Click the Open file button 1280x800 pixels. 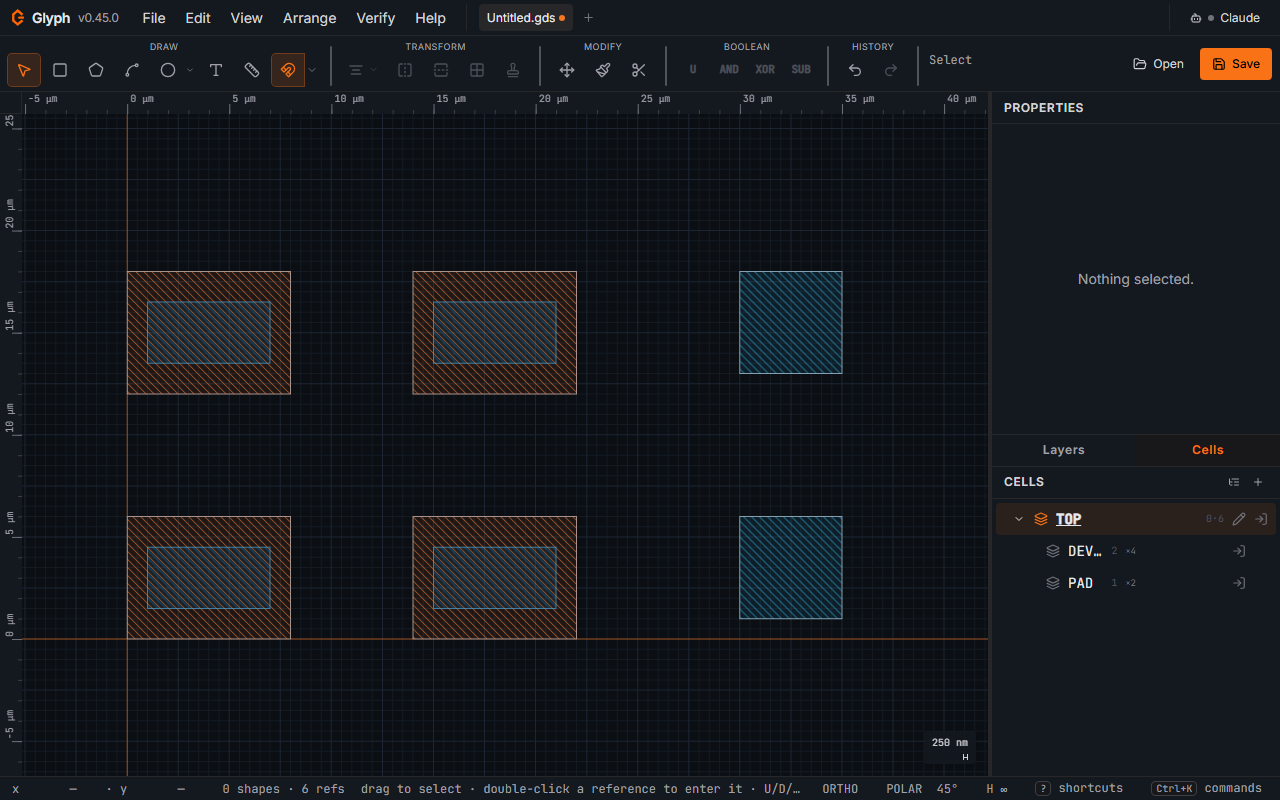[x=1158, y=64]
